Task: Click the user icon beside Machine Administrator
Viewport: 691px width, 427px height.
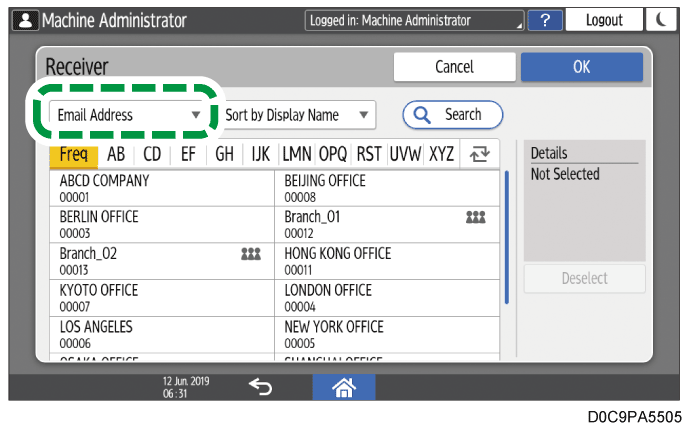Action: 20,20
